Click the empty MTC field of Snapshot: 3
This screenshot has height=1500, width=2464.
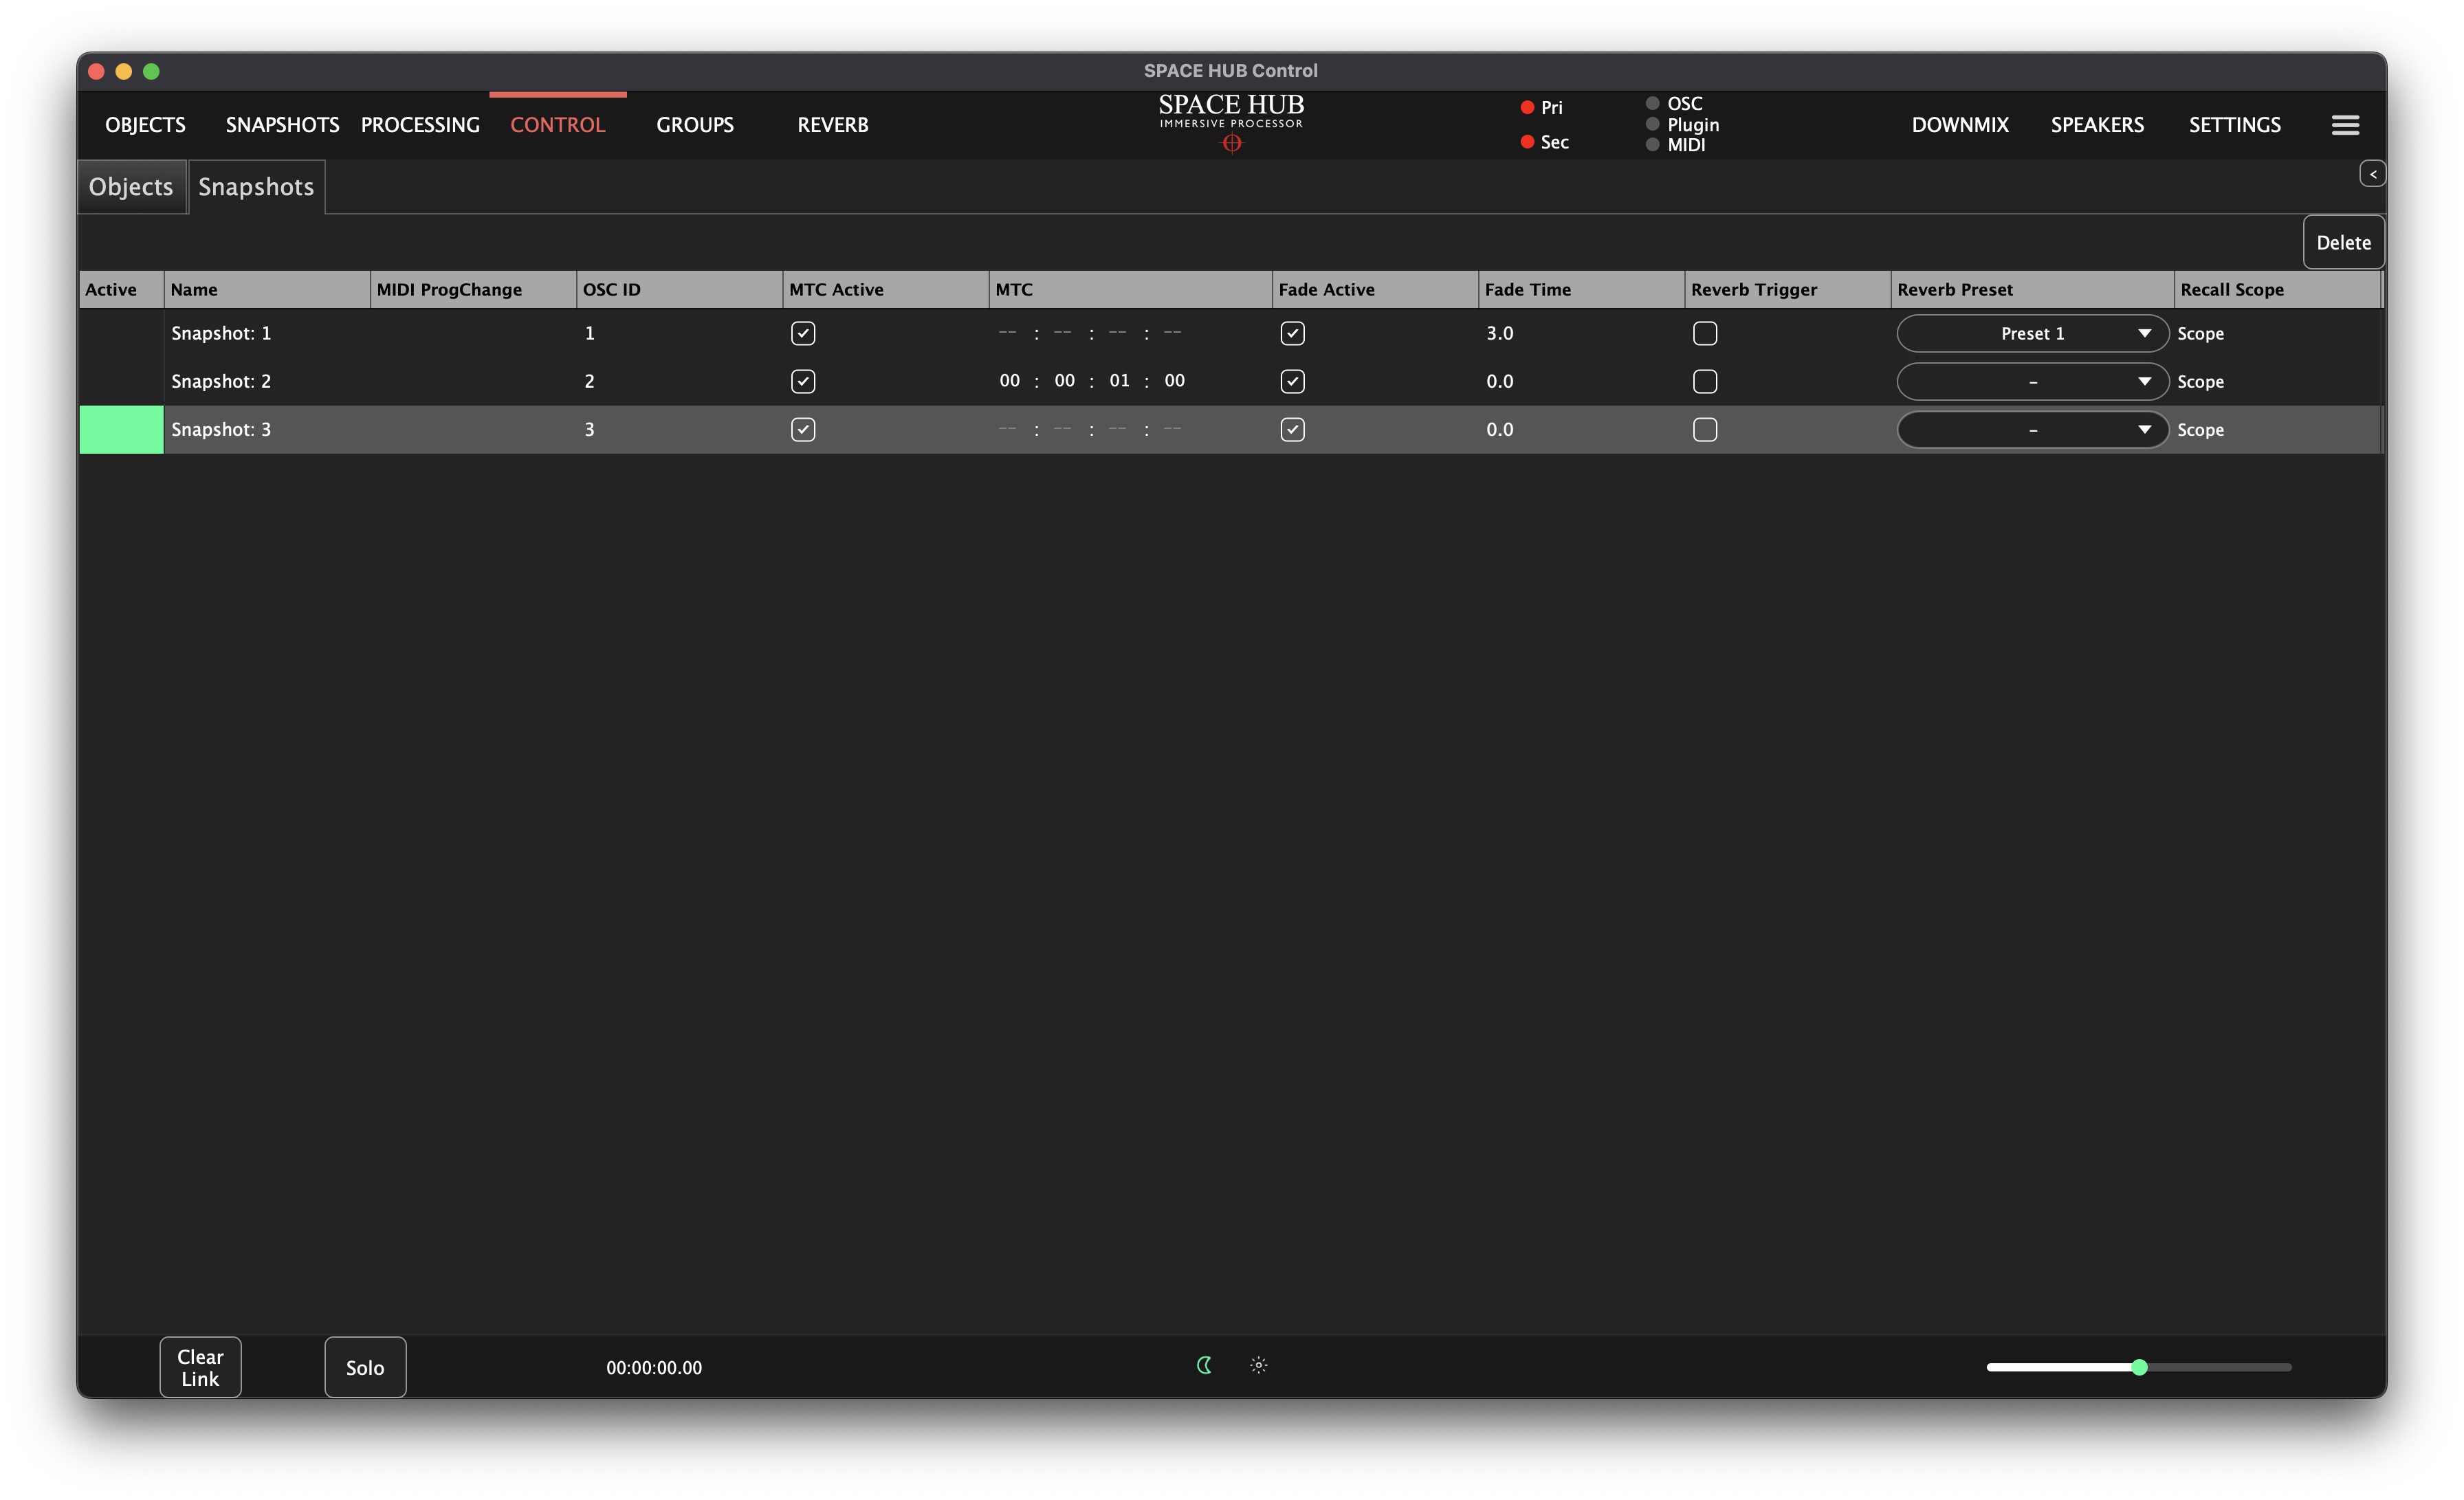(1090, 429)
